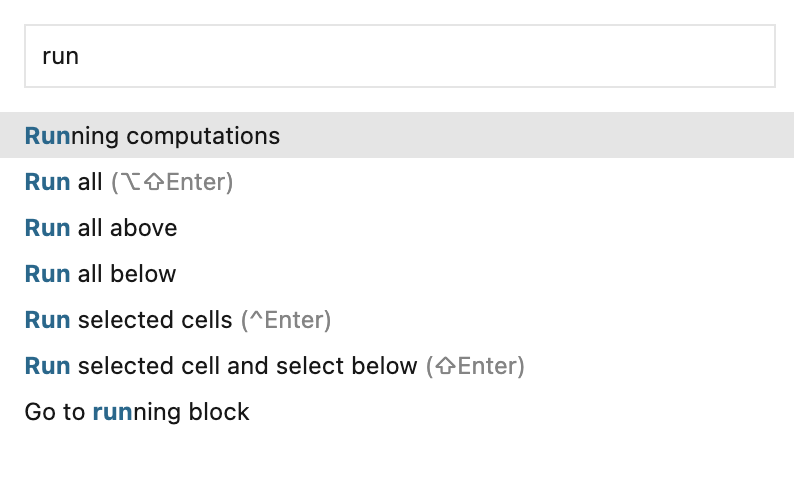Click the word "above" in Run all above

(143, 228)
